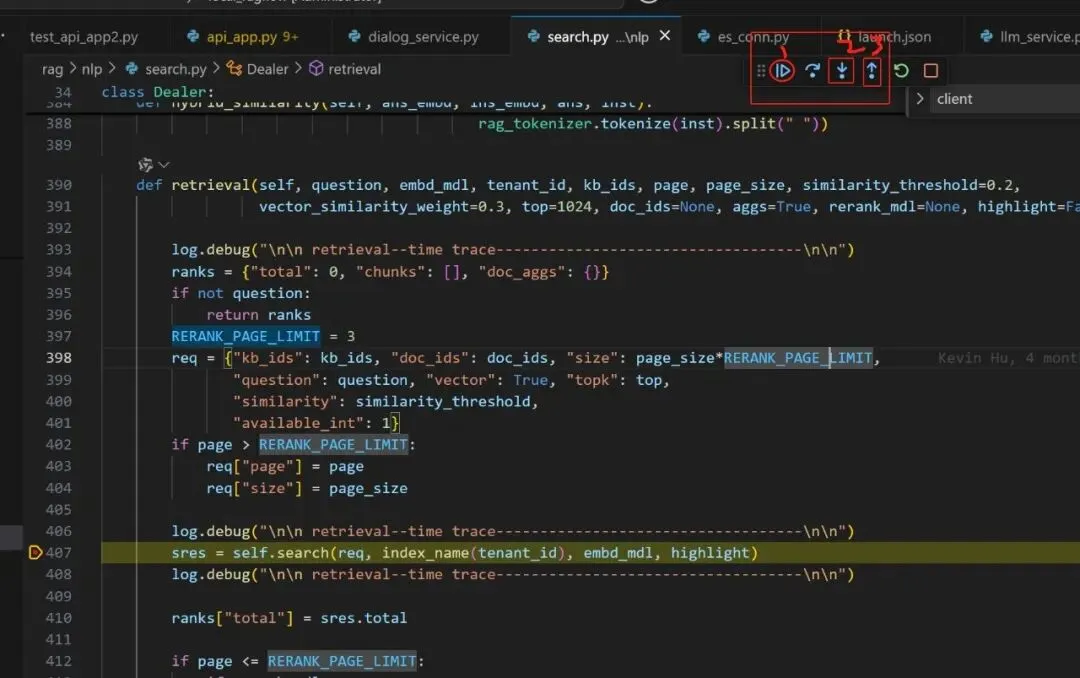The width and height of the screenshot is (1080, 678).
Task: Switch to the test_api_app2.py tab
Action: 84,37
